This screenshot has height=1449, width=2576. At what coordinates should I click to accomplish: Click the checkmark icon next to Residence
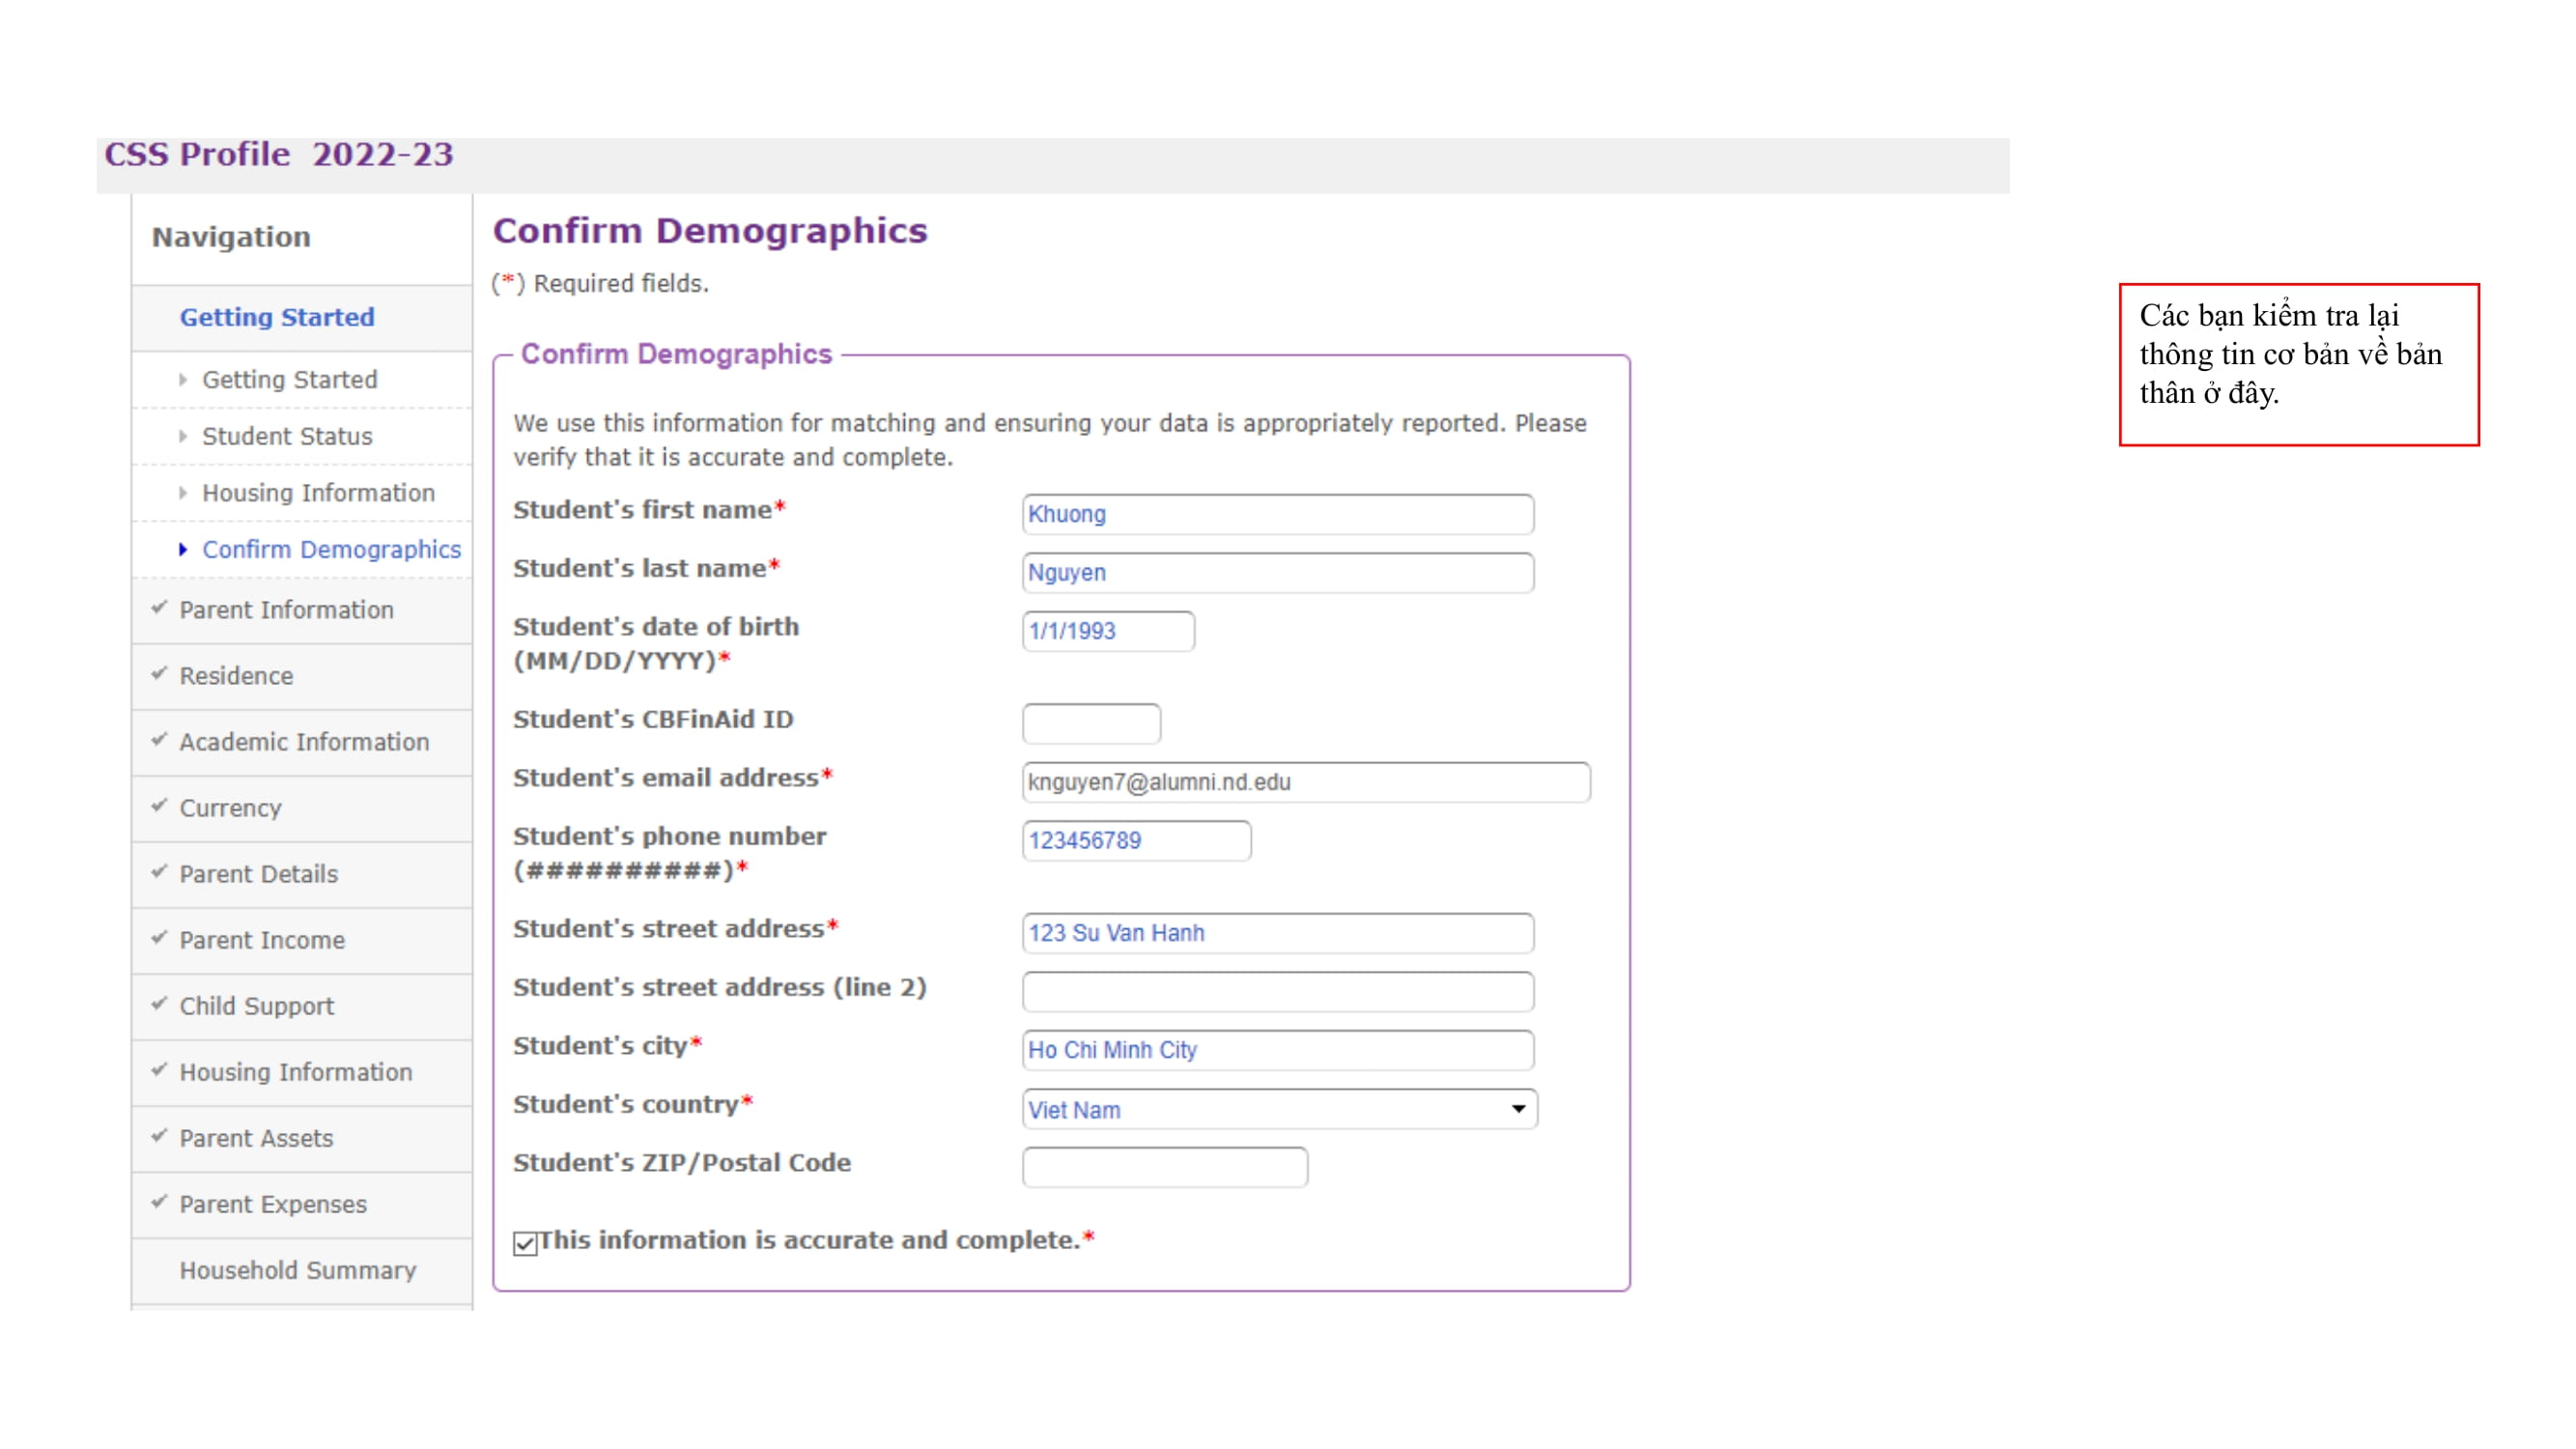point(160,676)
